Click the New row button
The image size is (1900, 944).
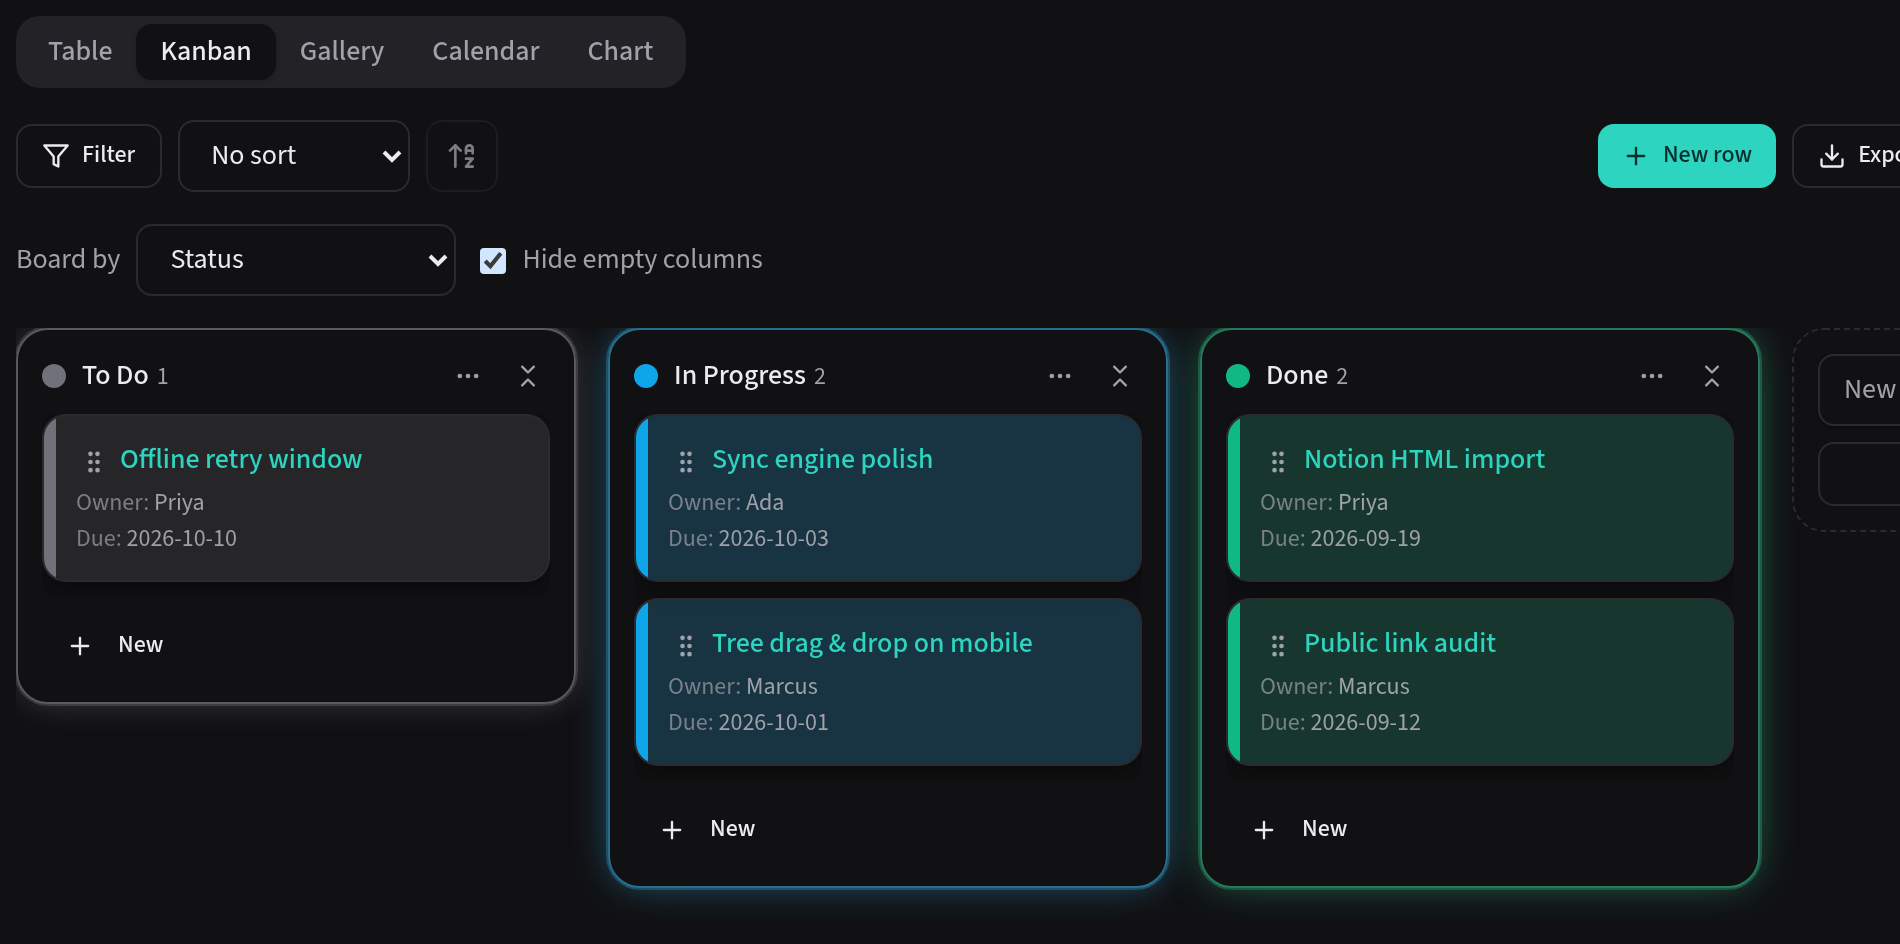point(1687,155)
